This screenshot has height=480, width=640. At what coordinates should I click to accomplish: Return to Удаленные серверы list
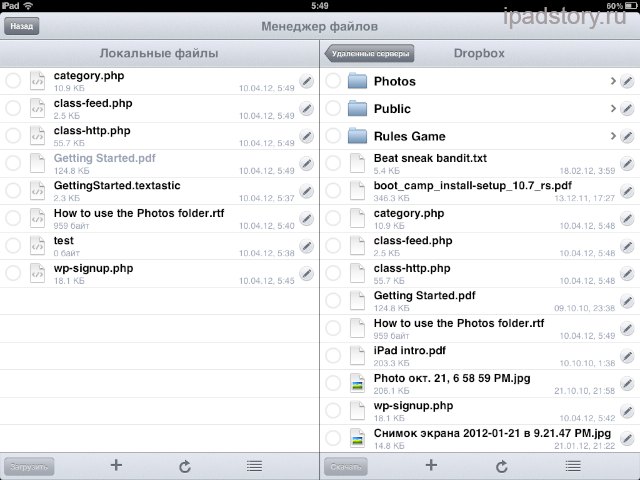[369, 53]
